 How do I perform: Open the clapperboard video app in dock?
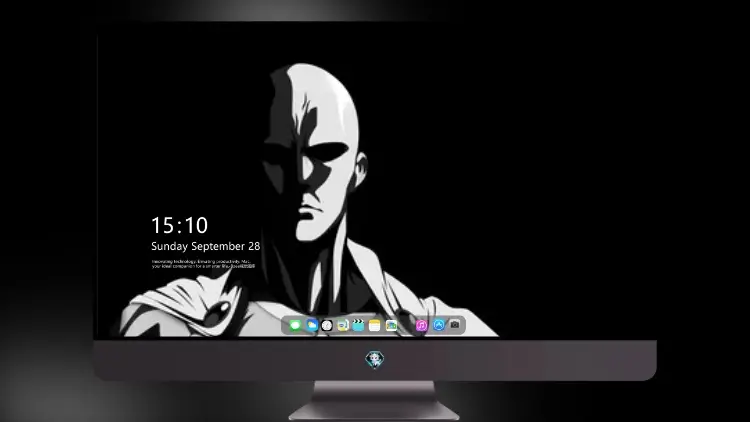358,325
